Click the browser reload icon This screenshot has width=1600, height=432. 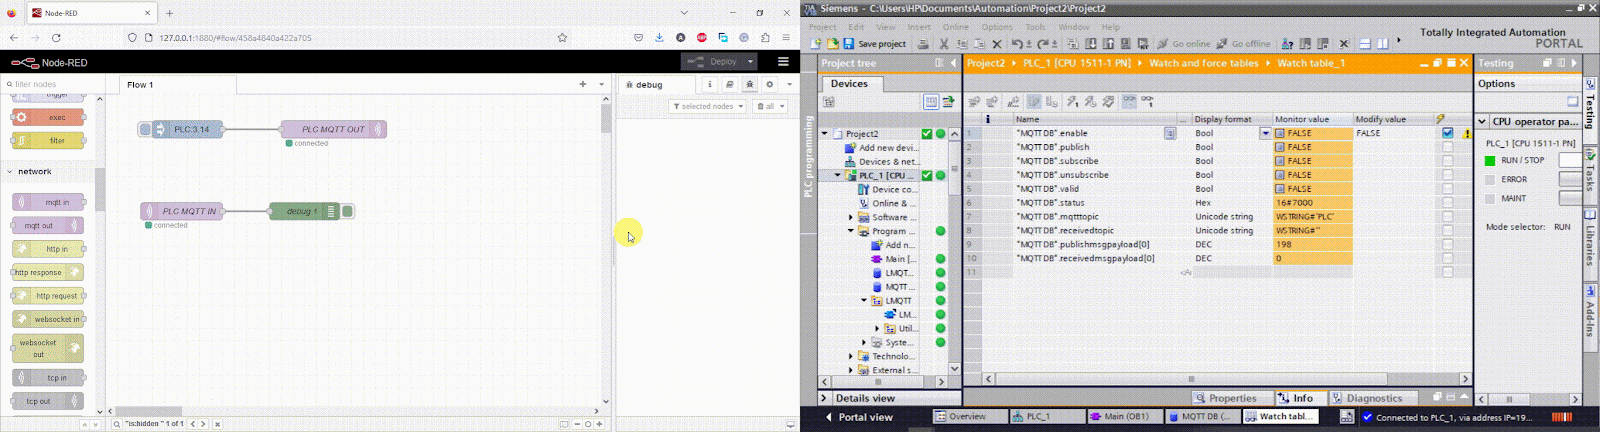tap(56, 37)
